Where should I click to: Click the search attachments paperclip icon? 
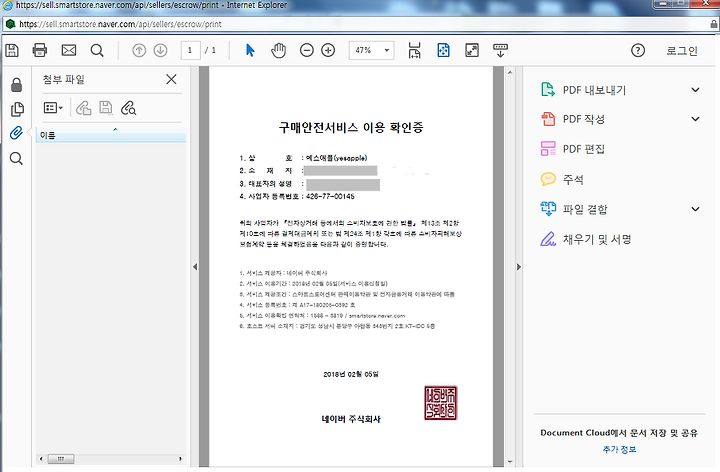click(x=128, y=108)
